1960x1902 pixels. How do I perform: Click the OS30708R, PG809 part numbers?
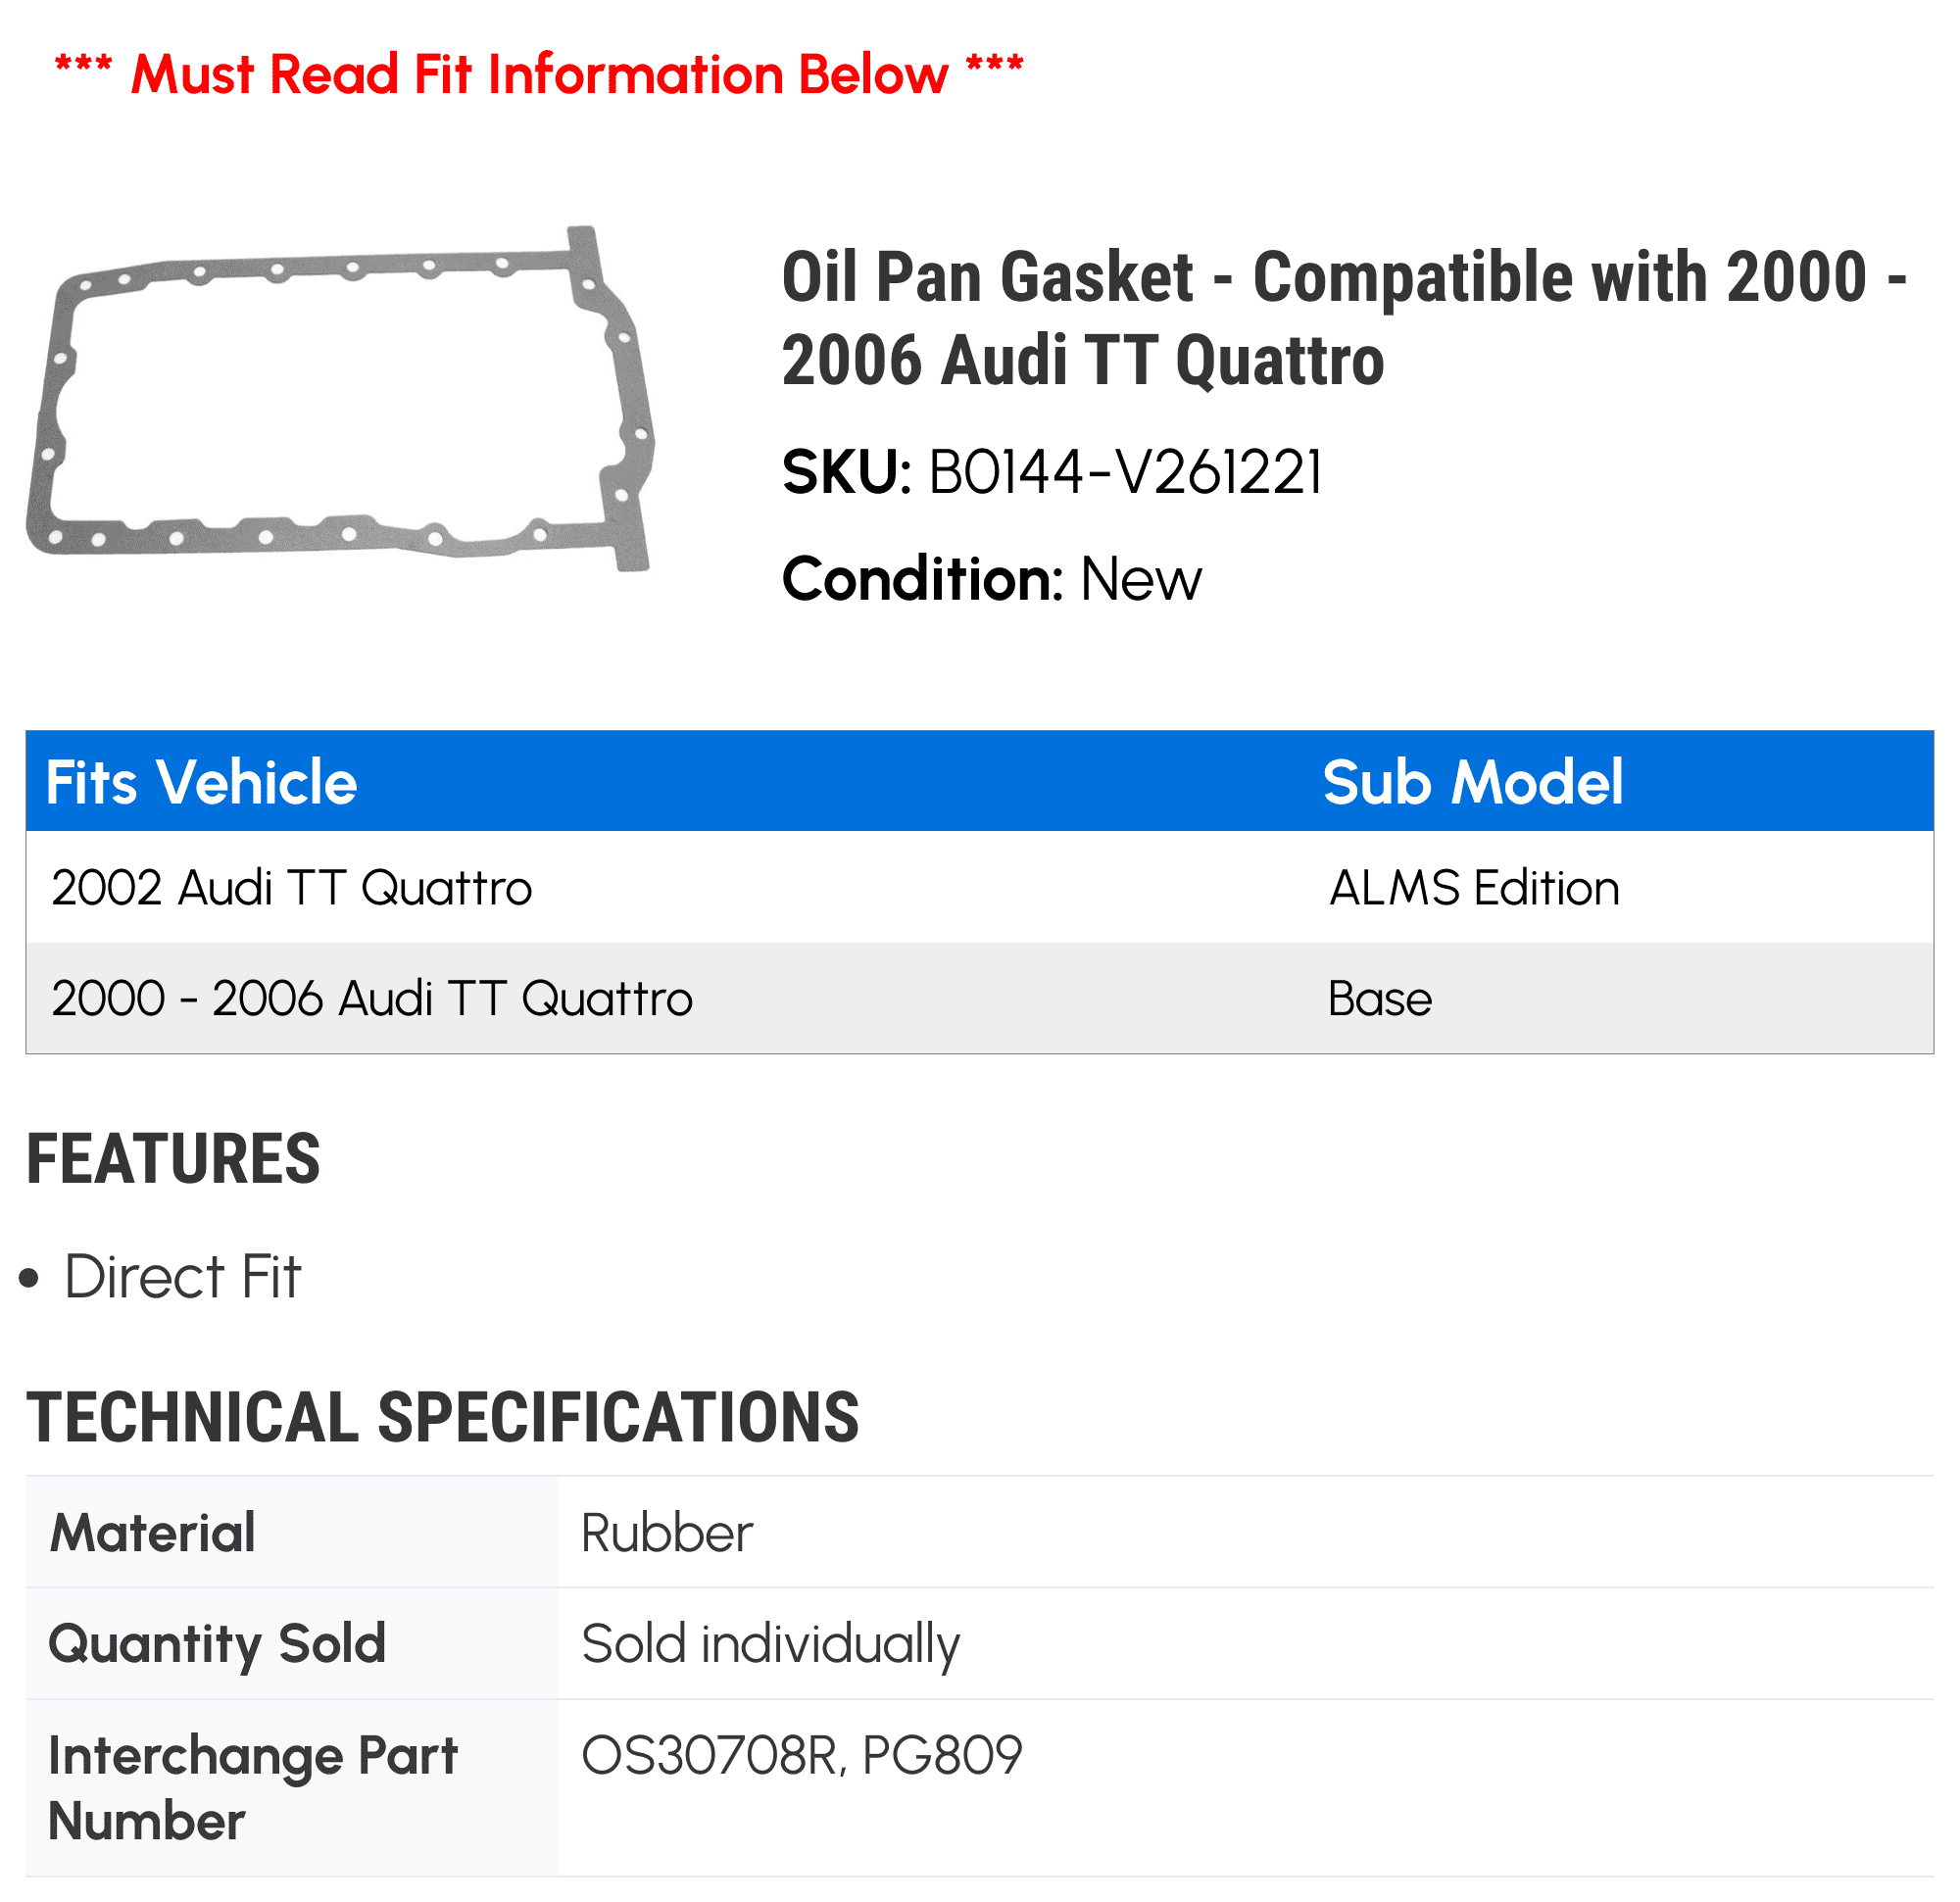pos(801,1755)
